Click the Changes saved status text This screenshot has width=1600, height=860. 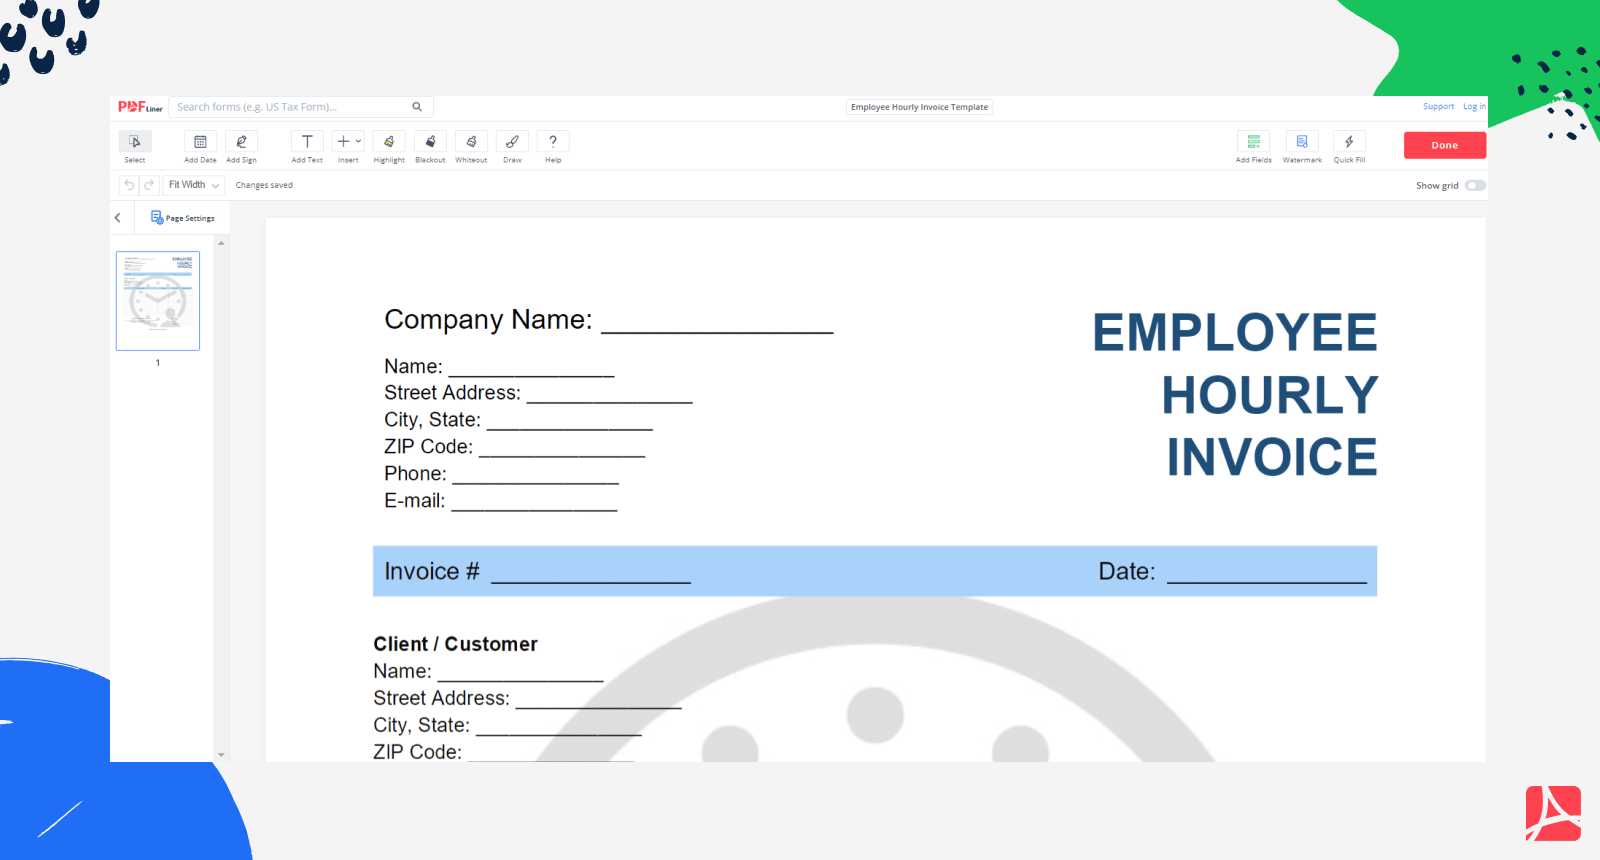click(264, 185)
